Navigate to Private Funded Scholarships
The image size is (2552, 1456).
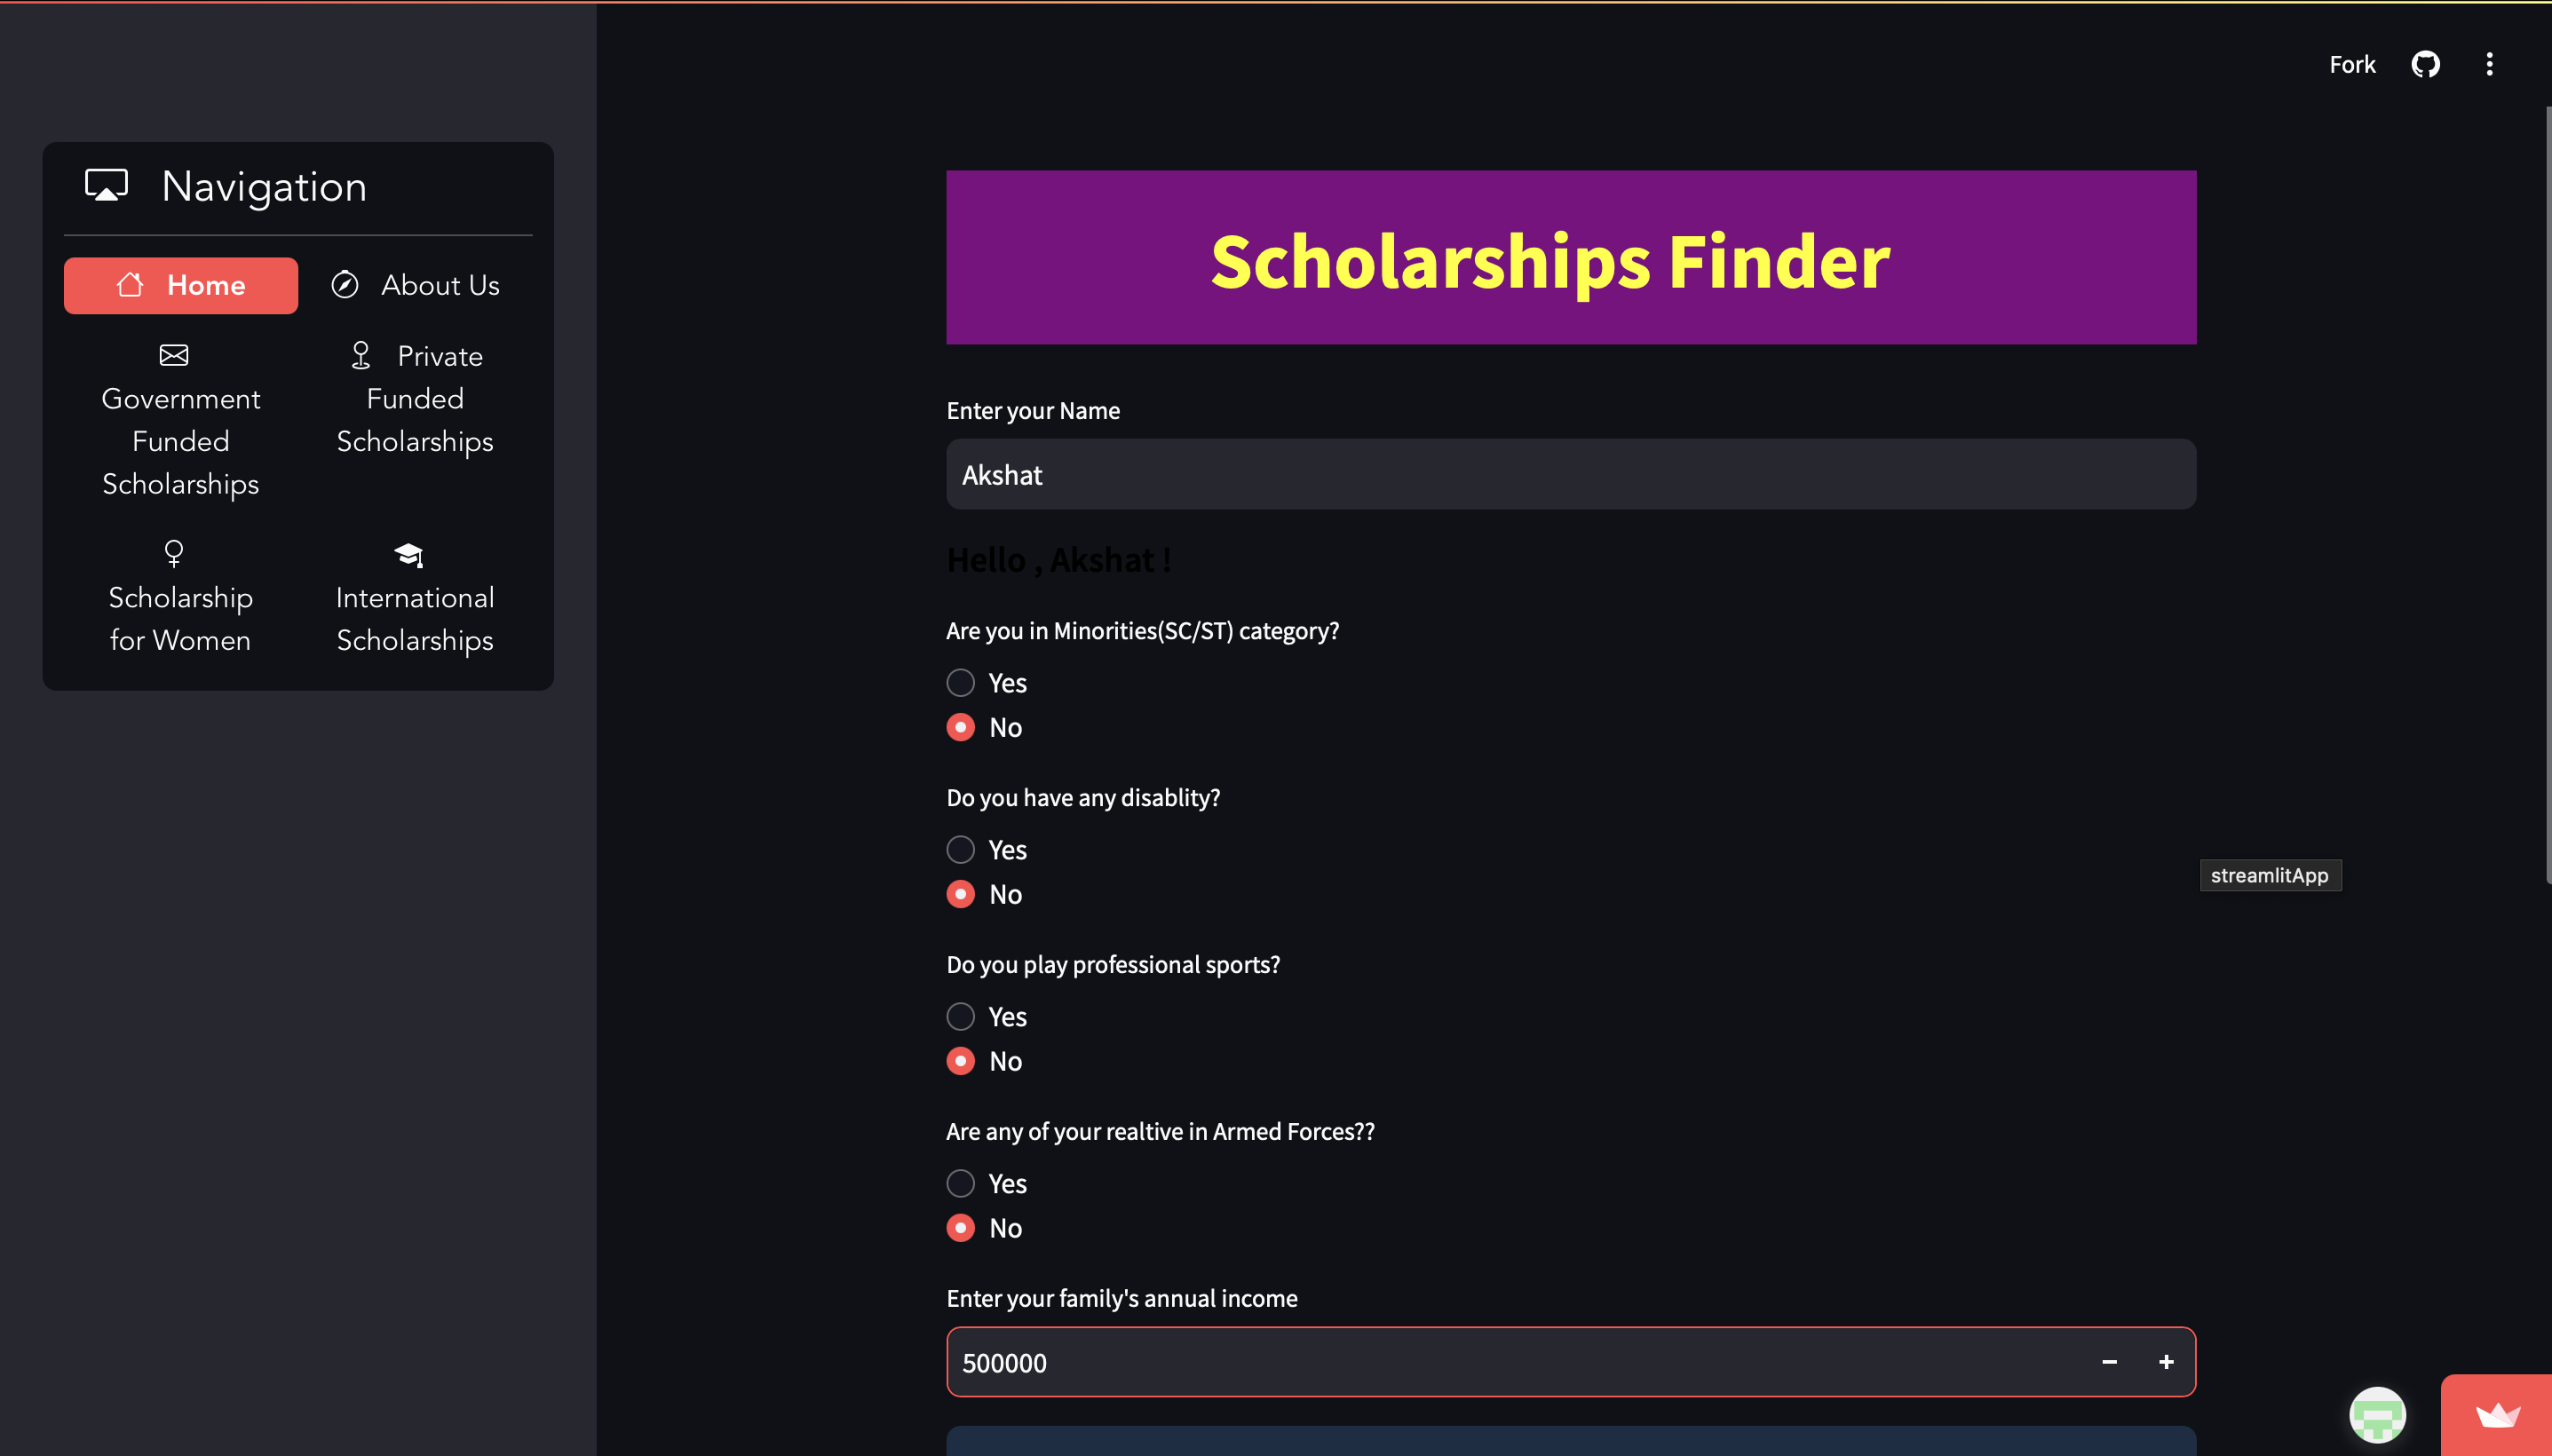pos(415,399)
